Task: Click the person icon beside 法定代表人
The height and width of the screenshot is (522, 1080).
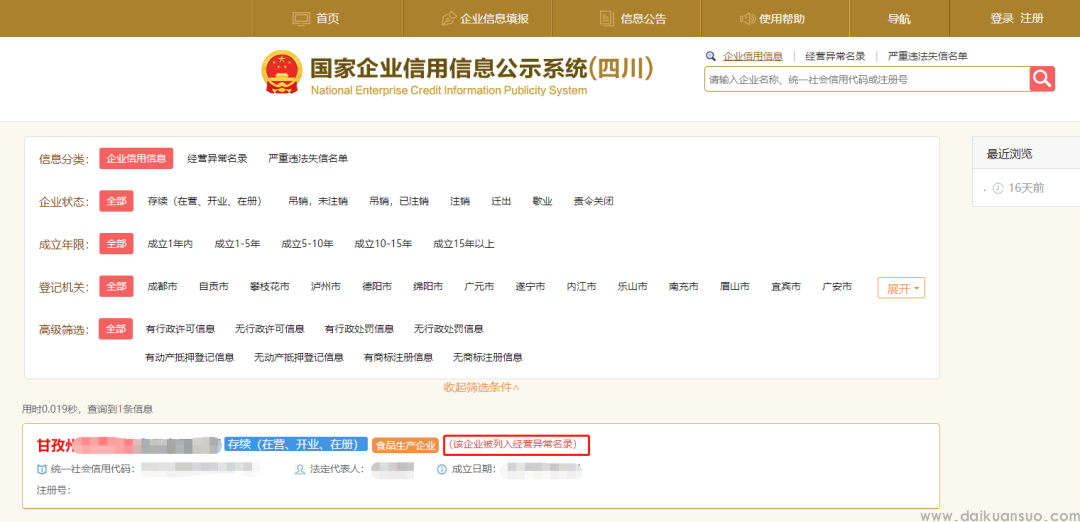Action: pos(300,470)
